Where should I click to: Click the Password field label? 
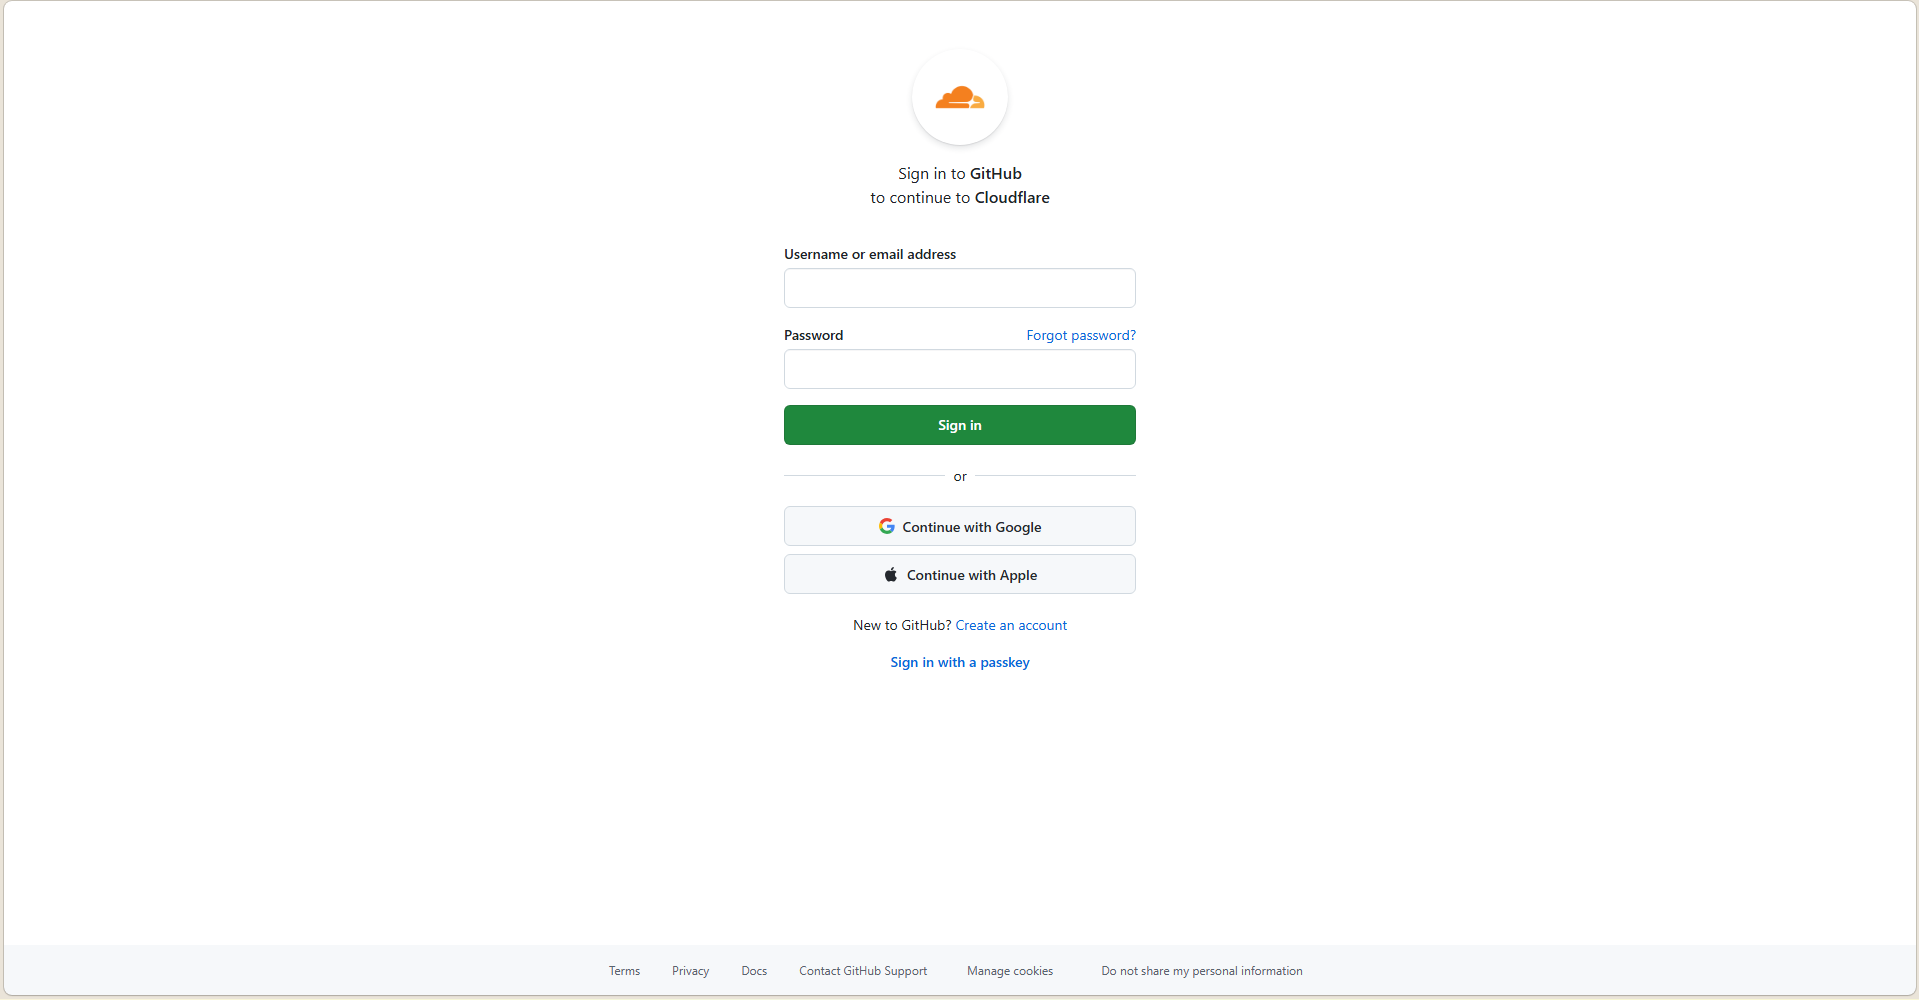813,335
